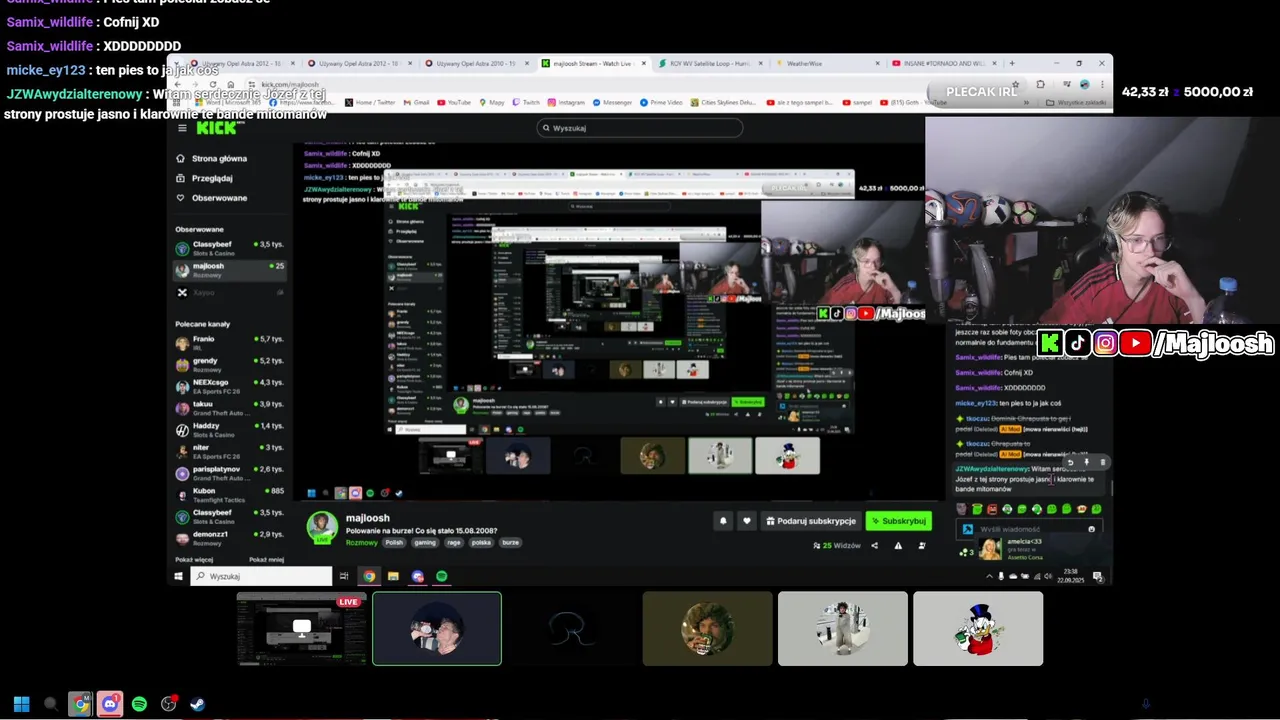The height and width of the screenshot is (720, 1280).
Task: Open Chrome from the bottom Windows 11 taskbar
Action: point(80,704)
